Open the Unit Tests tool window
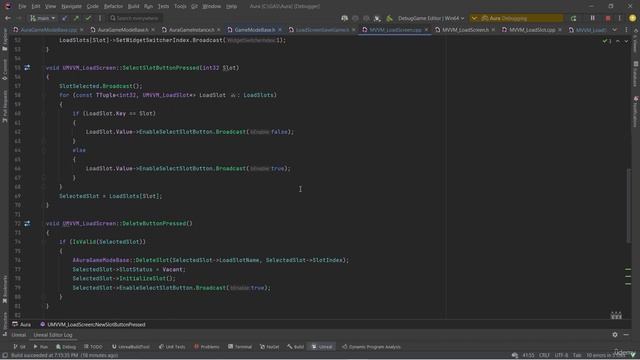This screenshot has height=360, width=640. click(172, 347)
